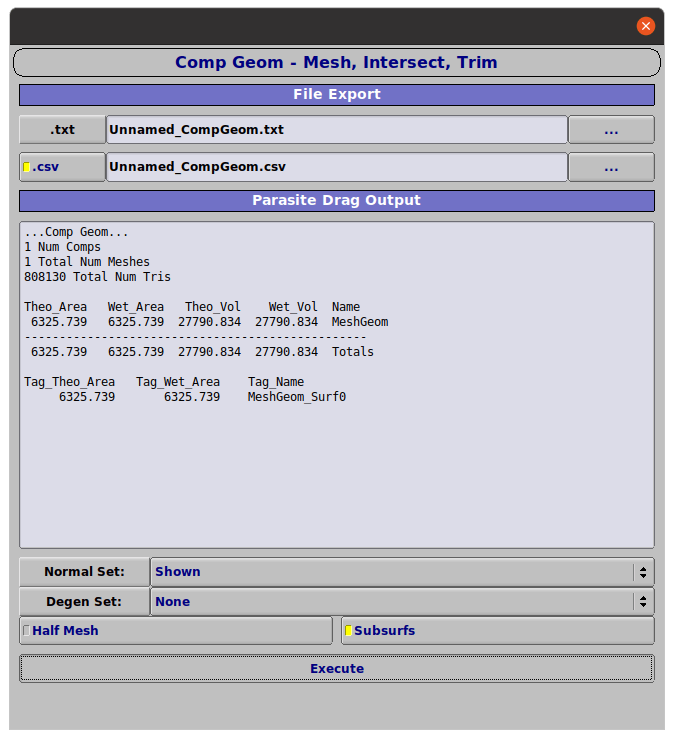Viewport: 674px width, 739px height.
Task: Open the Degen Set dropdown showing None
Action: coord(392,602)
